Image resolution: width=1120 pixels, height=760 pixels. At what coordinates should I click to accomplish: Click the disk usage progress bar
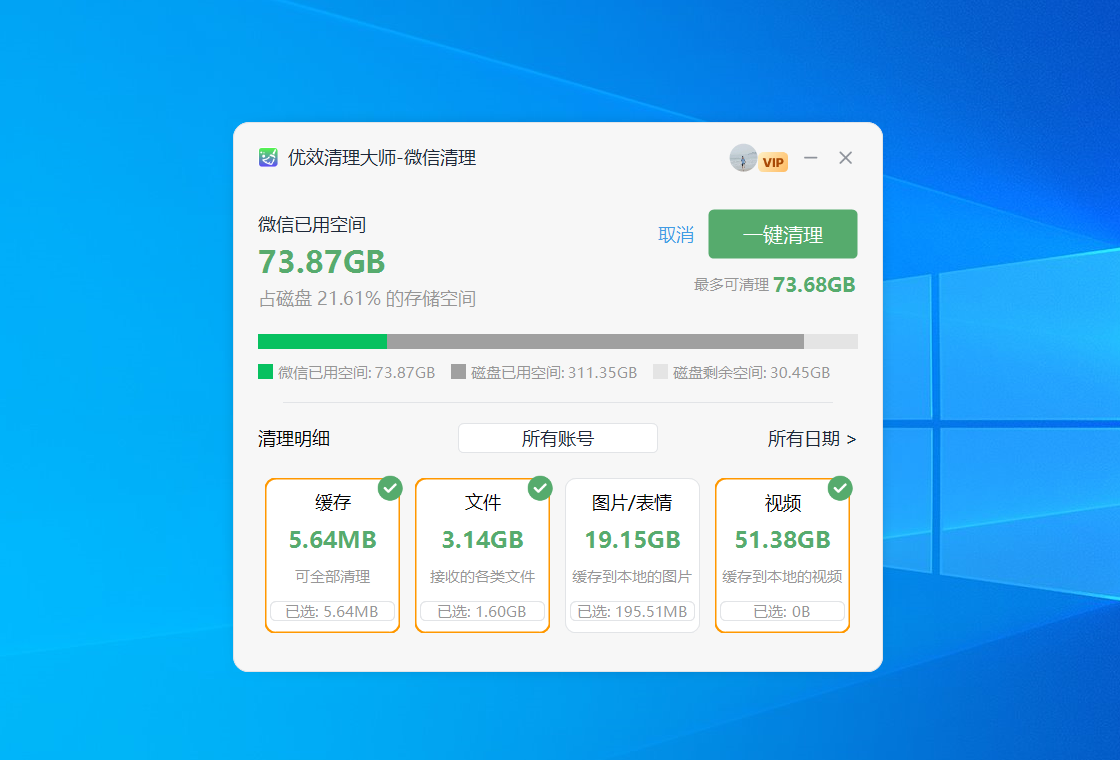tap(558, 341)
